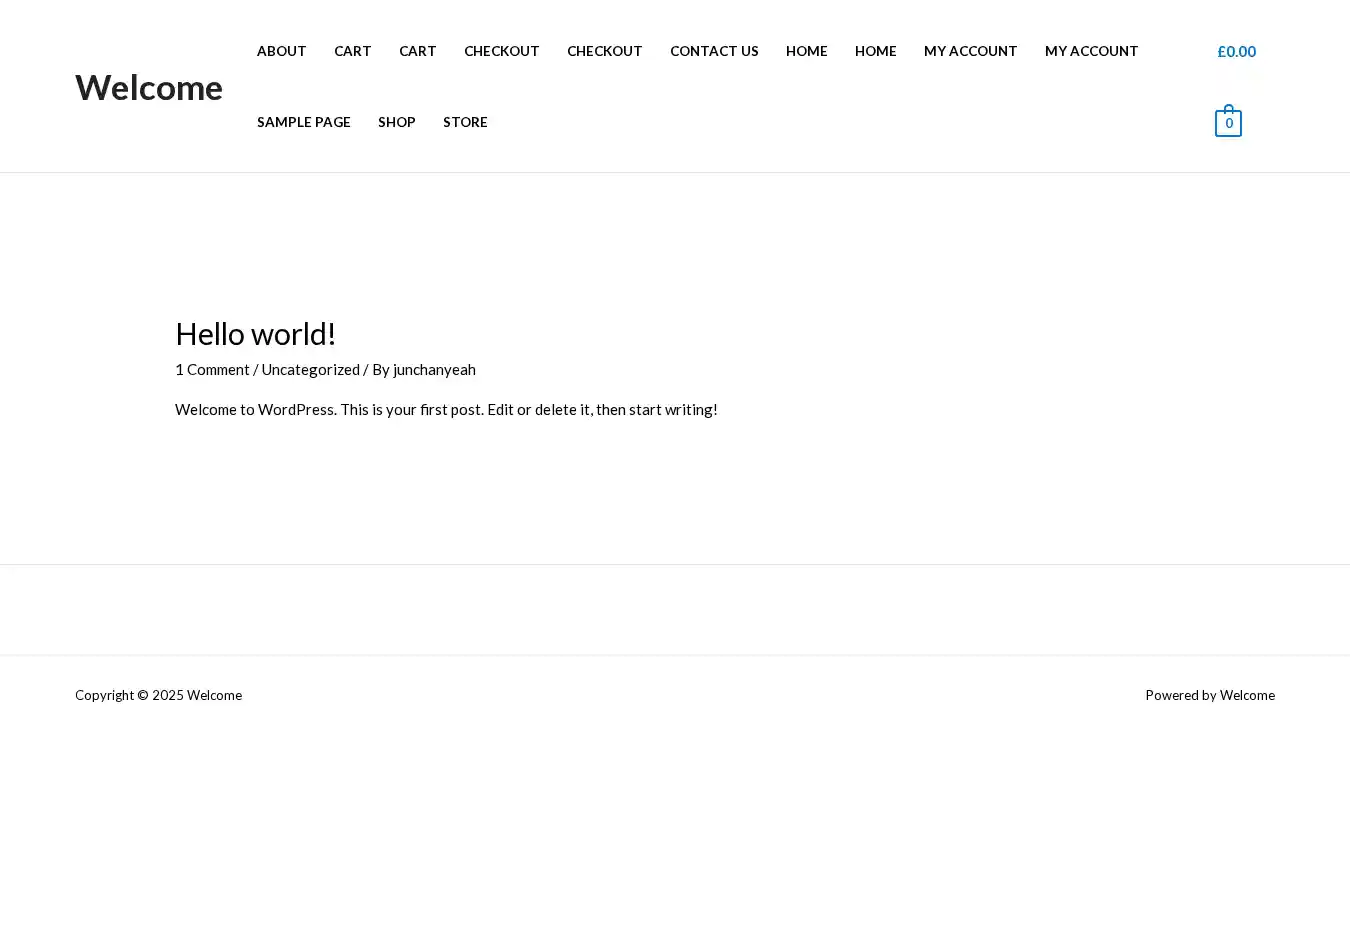Click the author name junchanyeah
The width and height of the screenshot is (1350, 940).
click(x=434, y=369)
